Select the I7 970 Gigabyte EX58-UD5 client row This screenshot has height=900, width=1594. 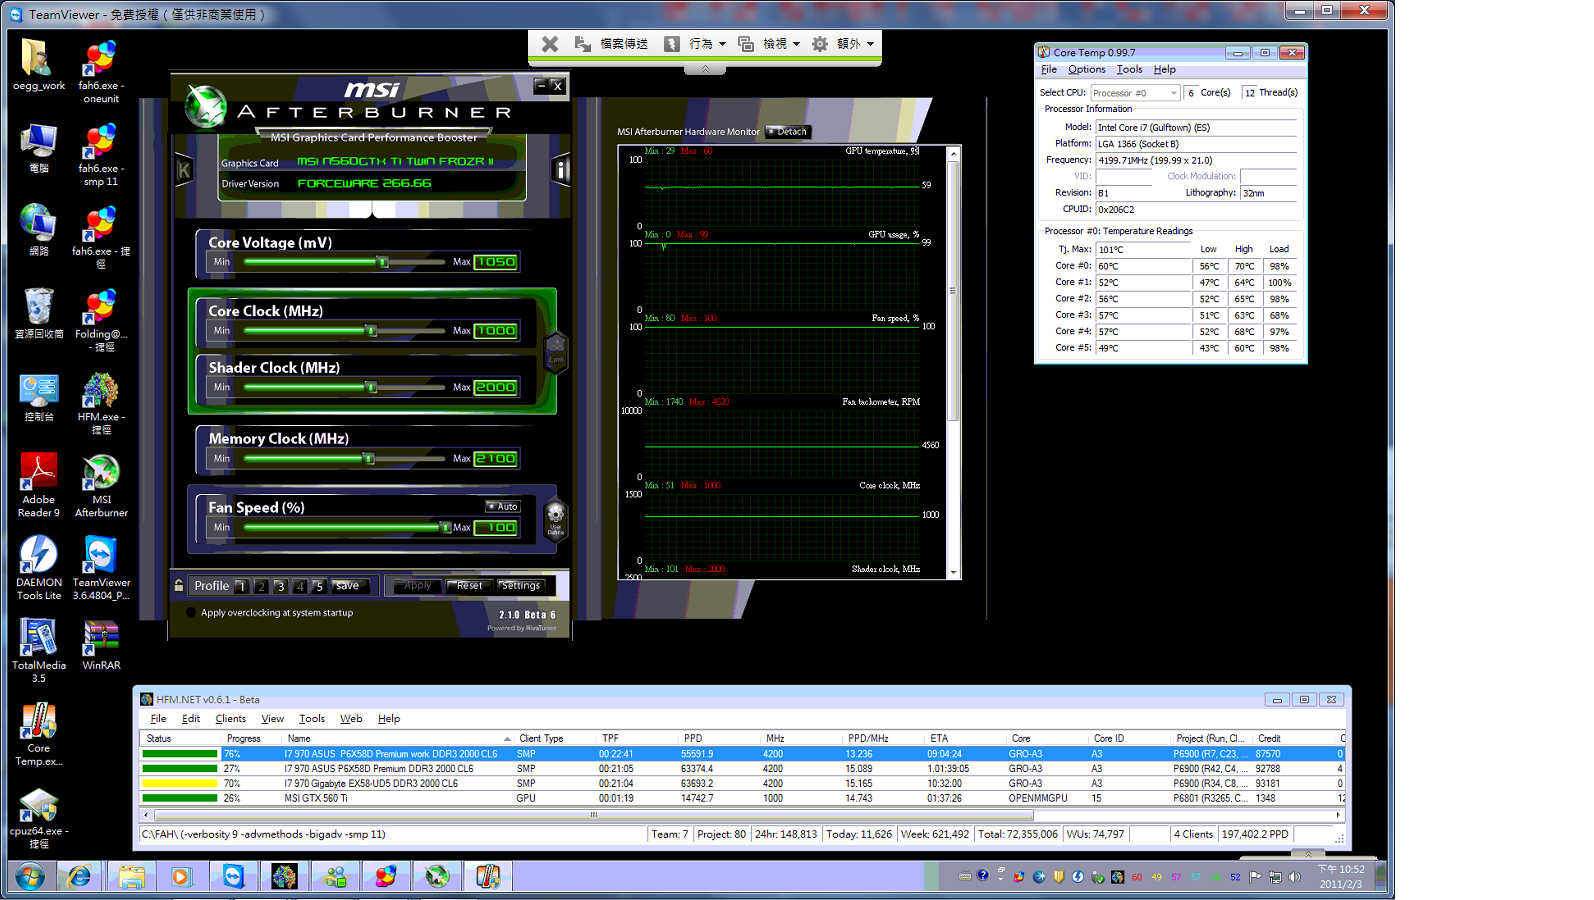point(742,784)
